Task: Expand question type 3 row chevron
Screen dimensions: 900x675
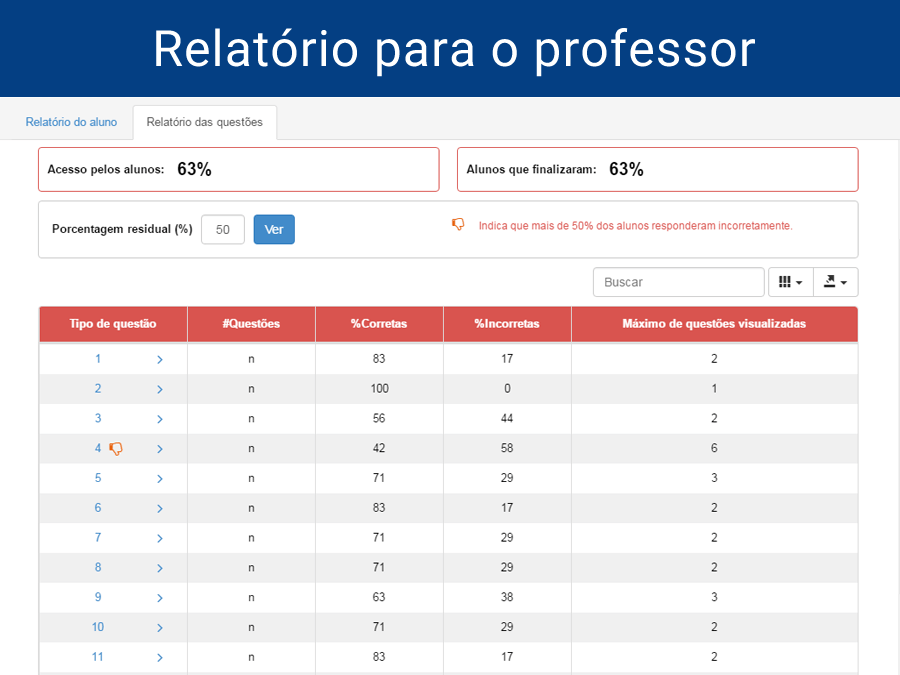Action: [x=160, y=419]
